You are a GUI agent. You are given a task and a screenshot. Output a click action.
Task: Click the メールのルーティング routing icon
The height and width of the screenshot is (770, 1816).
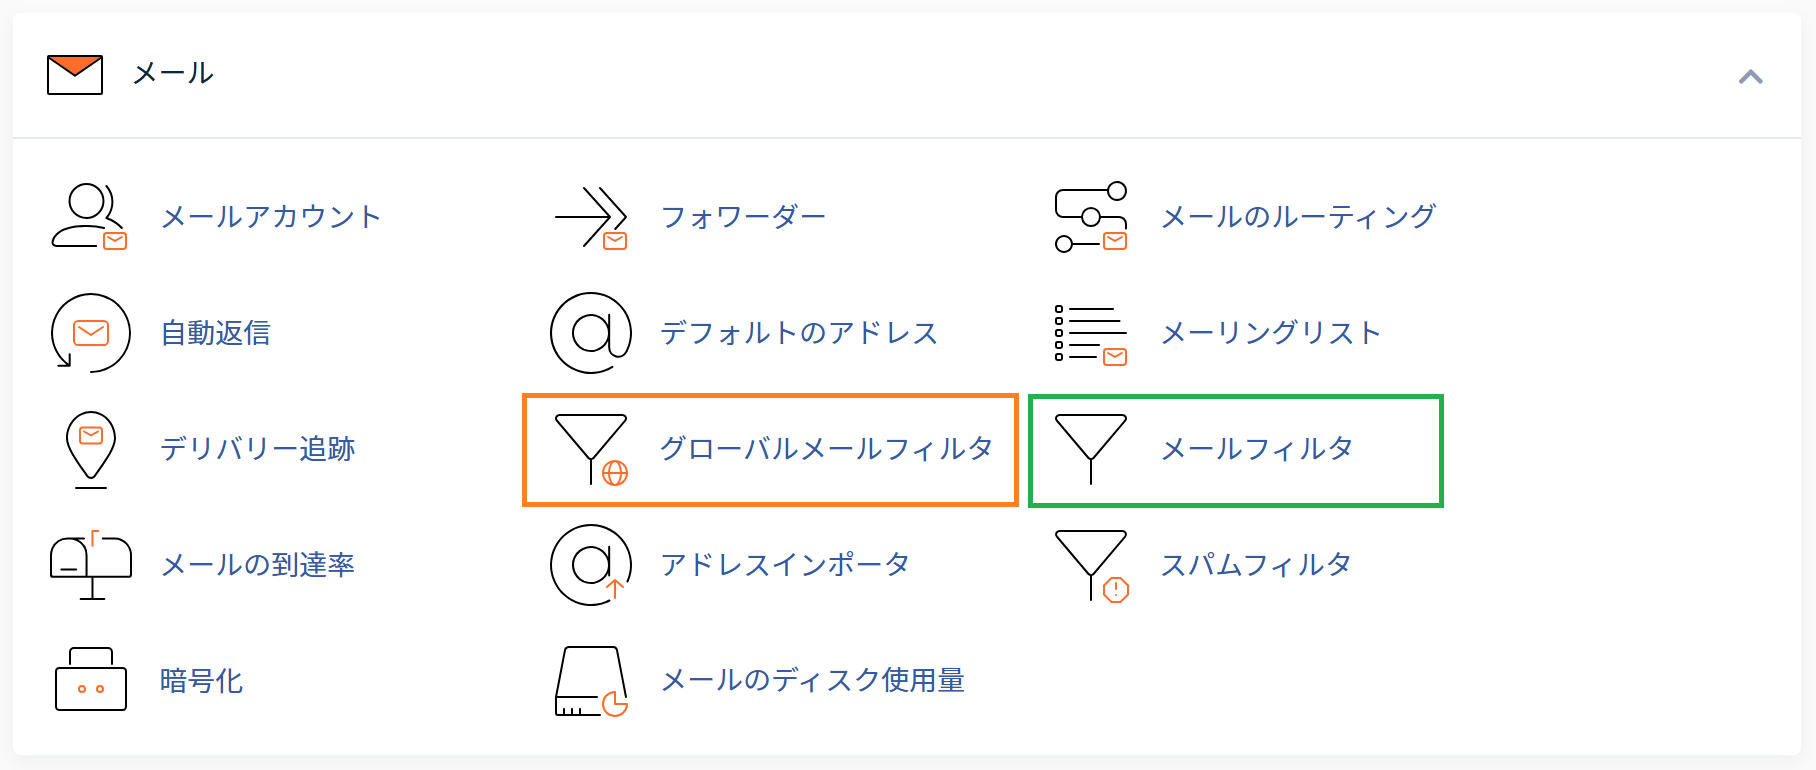click(x=1091, y=216)
